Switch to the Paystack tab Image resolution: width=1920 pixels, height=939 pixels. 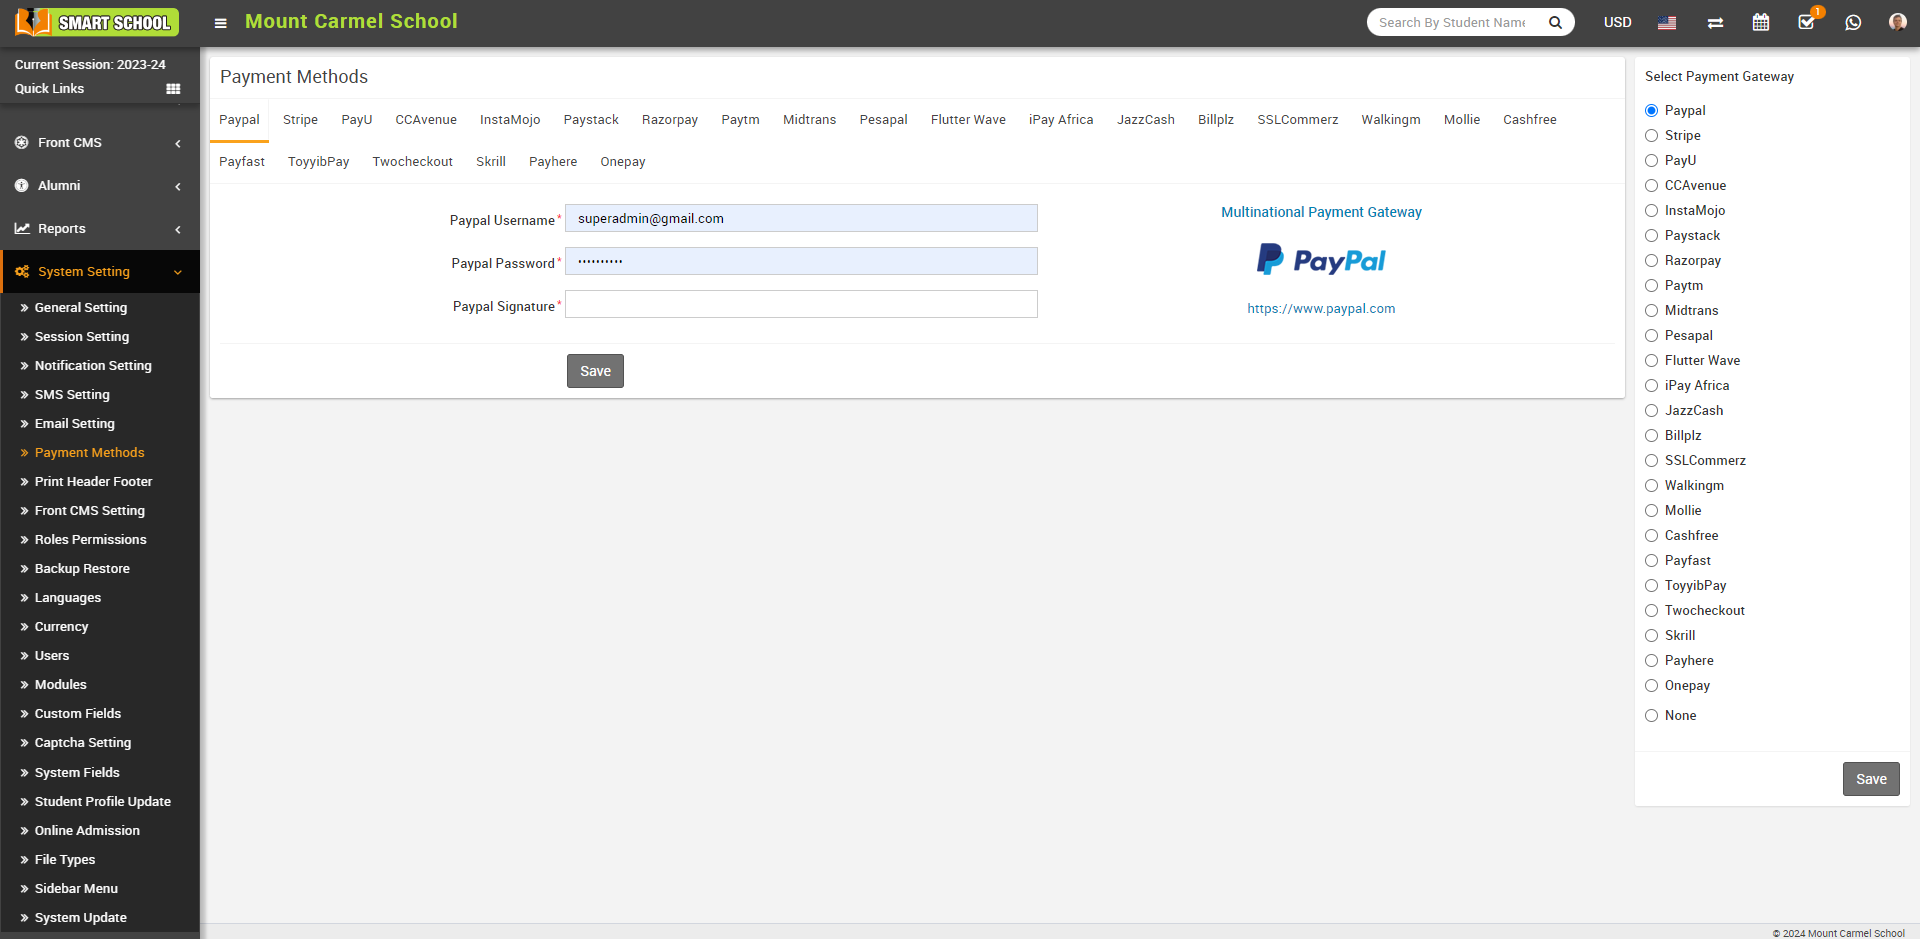[x=591, y=120]
